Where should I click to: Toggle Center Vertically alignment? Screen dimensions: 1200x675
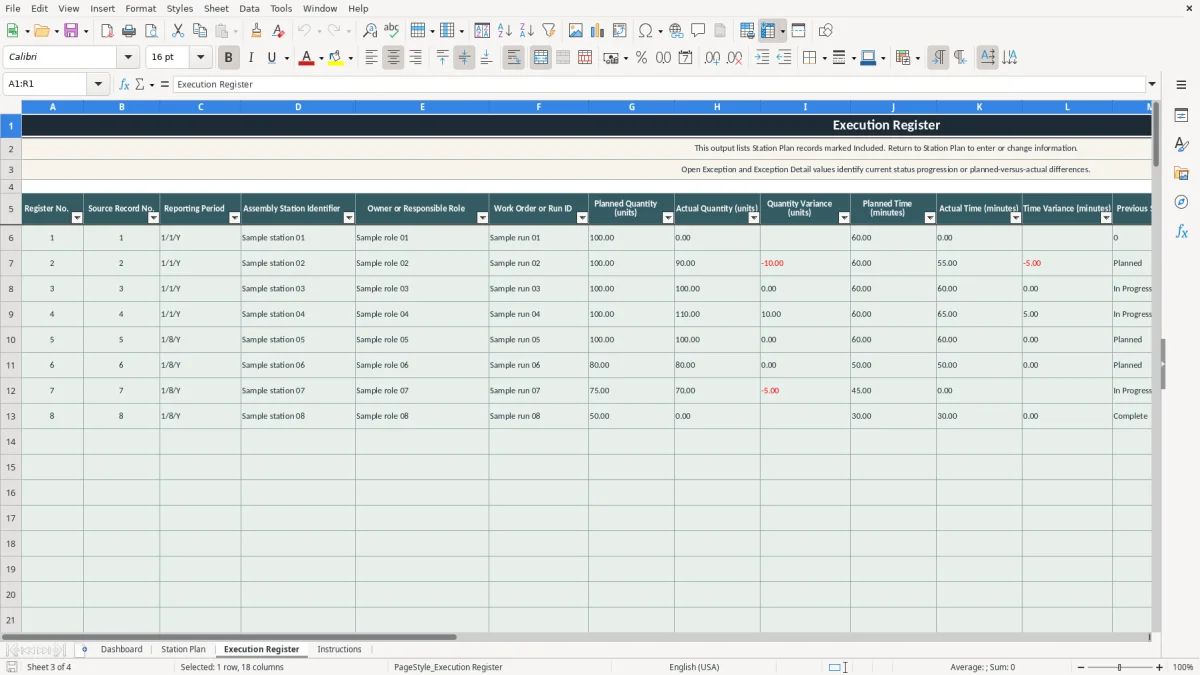464,58
